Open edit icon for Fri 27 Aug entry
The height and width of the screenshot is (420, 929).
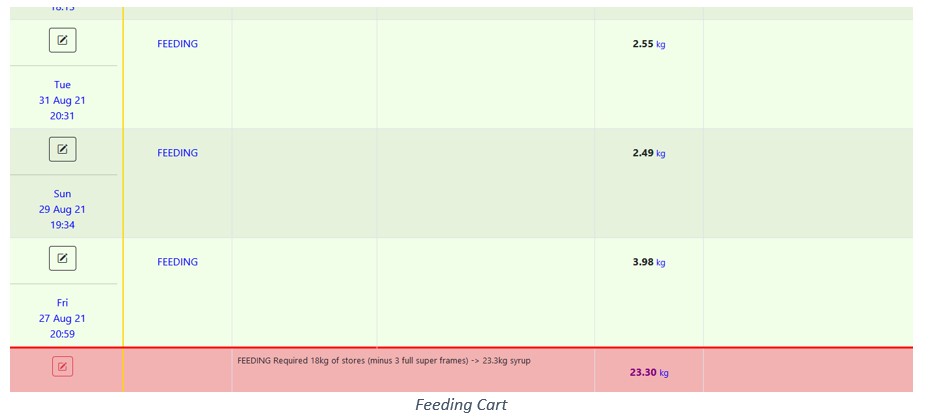[62, 258]
